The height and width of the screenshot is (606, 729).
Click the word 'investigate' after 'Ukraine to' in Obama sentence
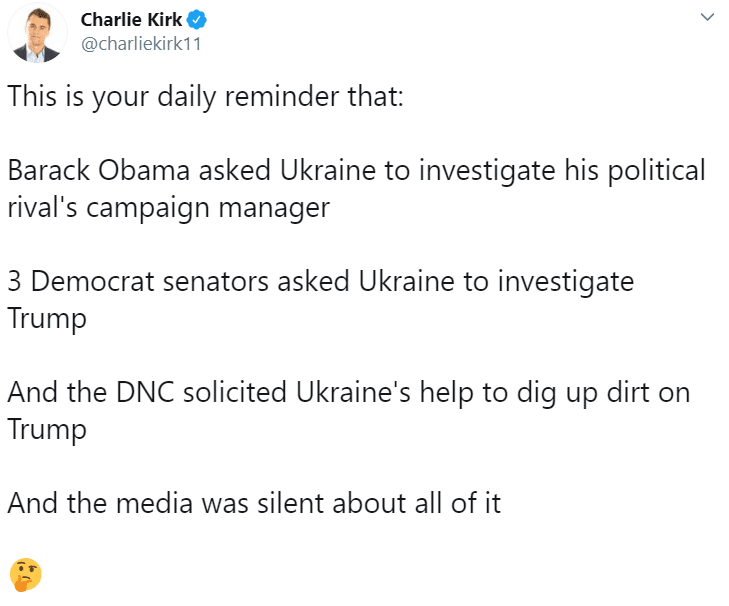pyautogui.click(x=487, y=172)
